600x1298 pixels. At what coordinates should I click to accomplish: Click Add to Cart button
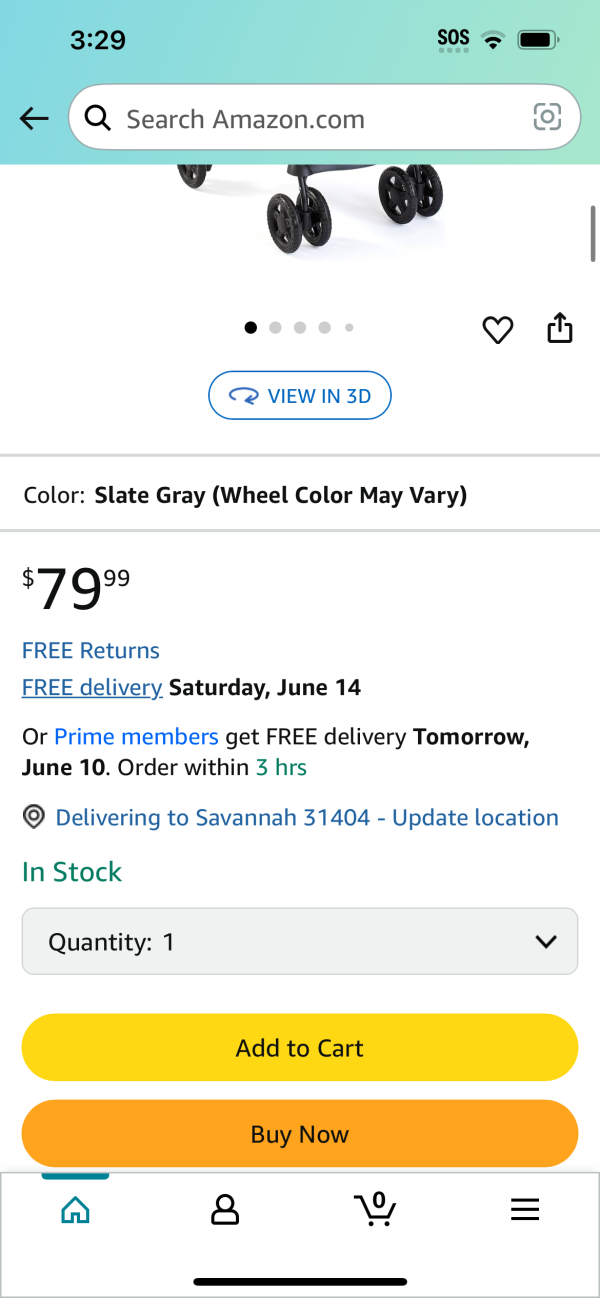(x=300, y=1048)
